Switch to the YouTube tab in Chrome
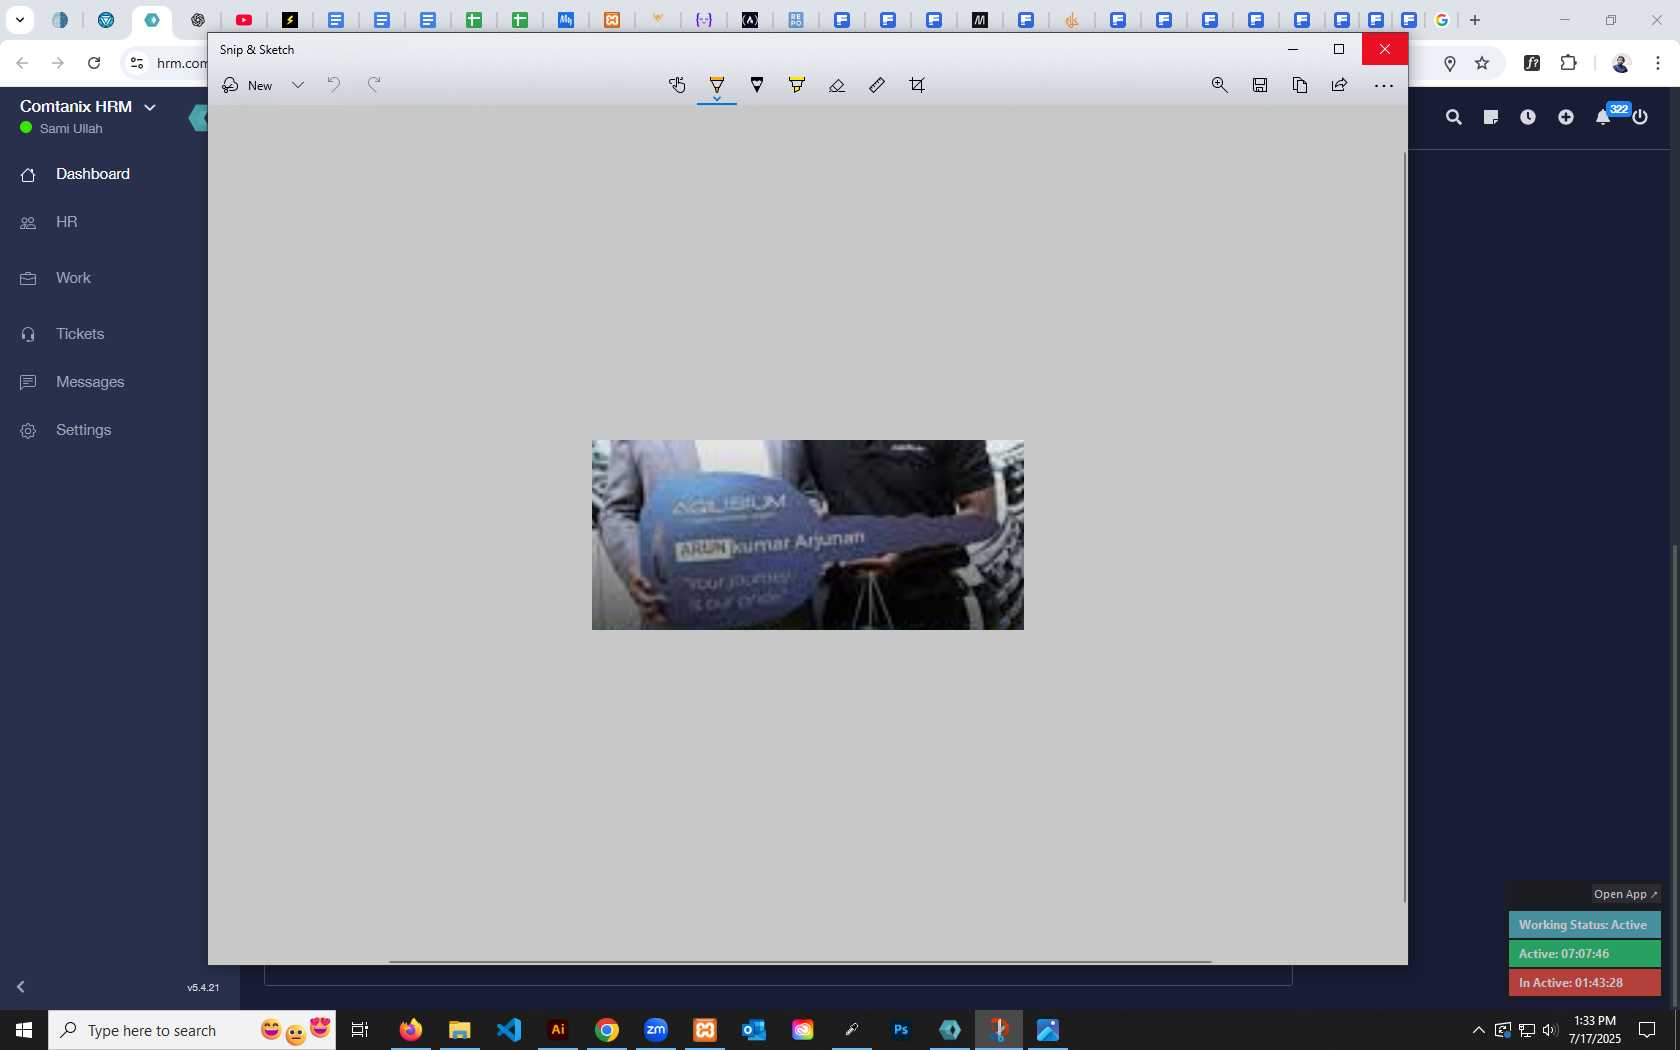Screen dimensions: 1680x1050 tap(244, 20)
